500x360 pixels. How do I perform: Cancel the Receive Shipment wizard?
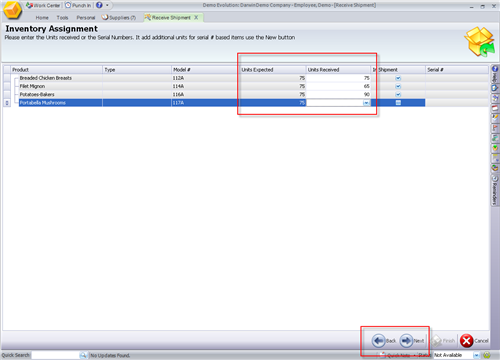point(474,341)
